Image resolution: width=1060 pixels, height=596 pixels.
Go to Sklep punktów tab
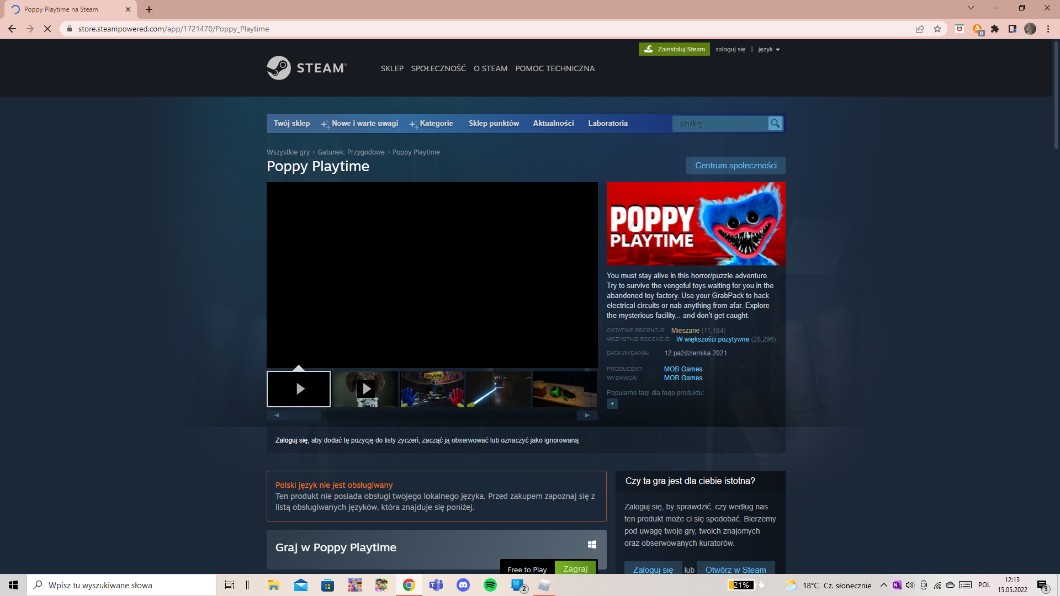(494, 123)
